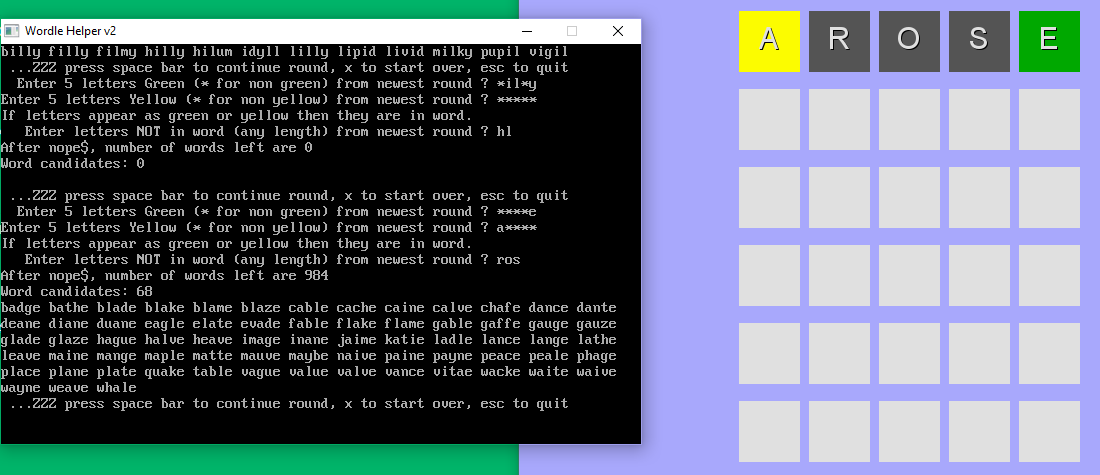This screenshot has width=1100, height=475.
Task: Click the candidate word 'wayne'
Action: [20, 388]
